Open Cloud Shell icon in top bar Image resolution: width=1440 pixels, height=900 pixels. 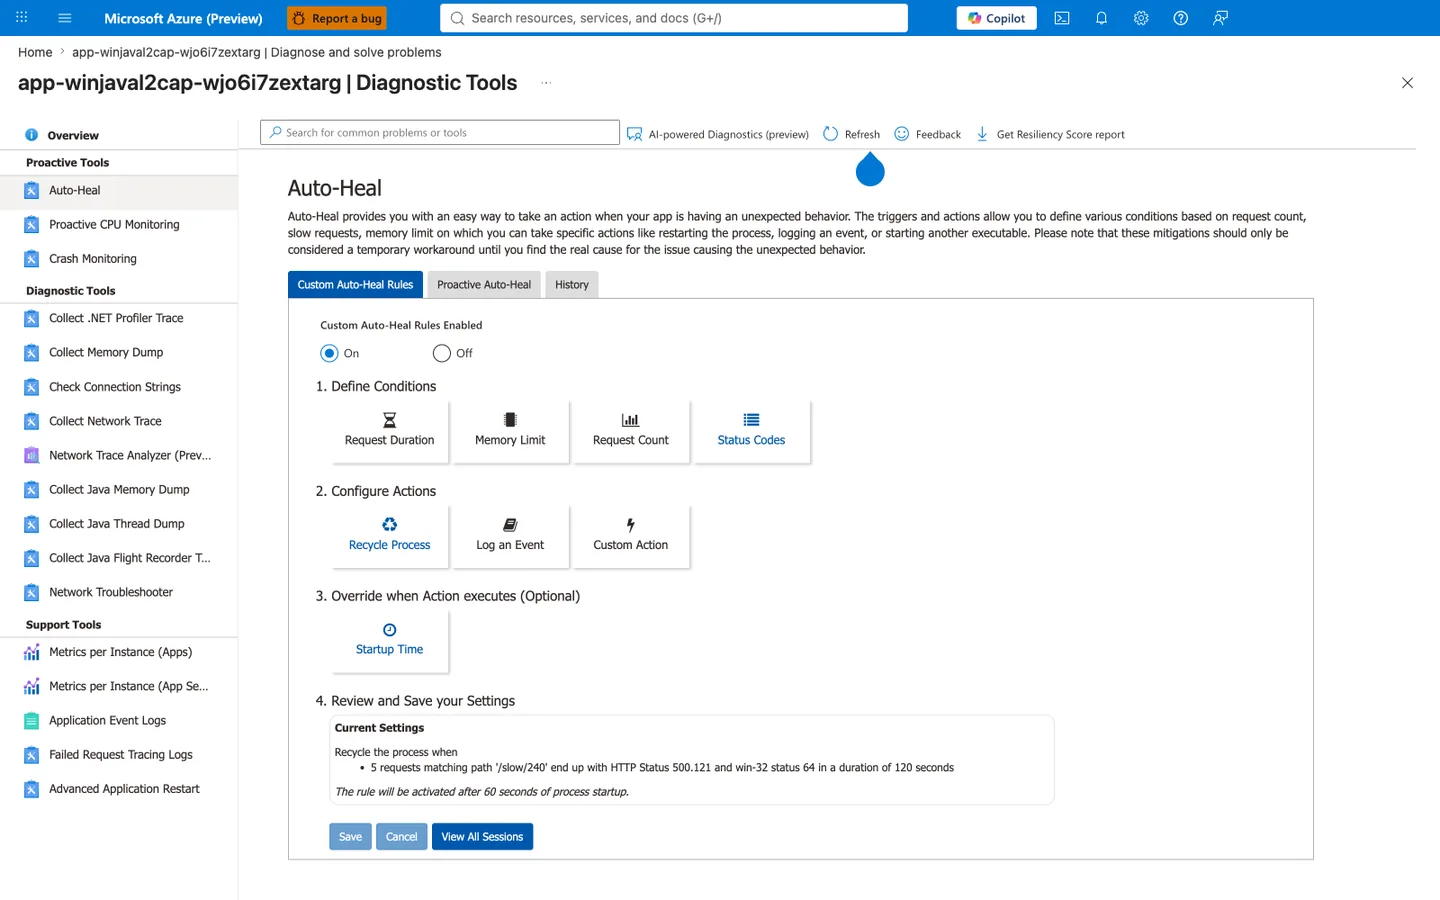1062,18
